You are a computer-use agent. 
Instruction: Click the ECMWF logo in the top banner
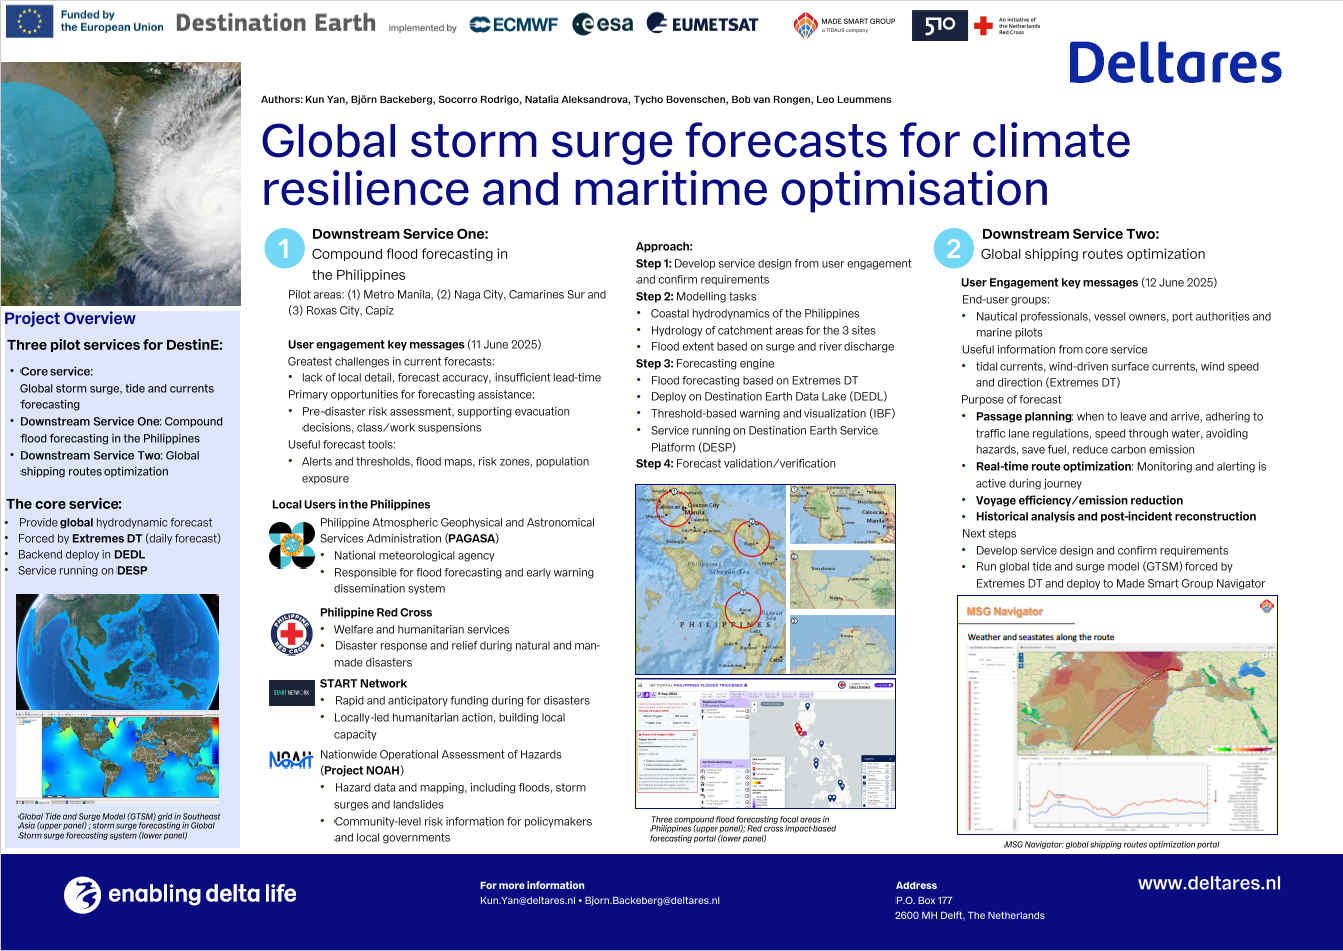[x=514, y=24]
